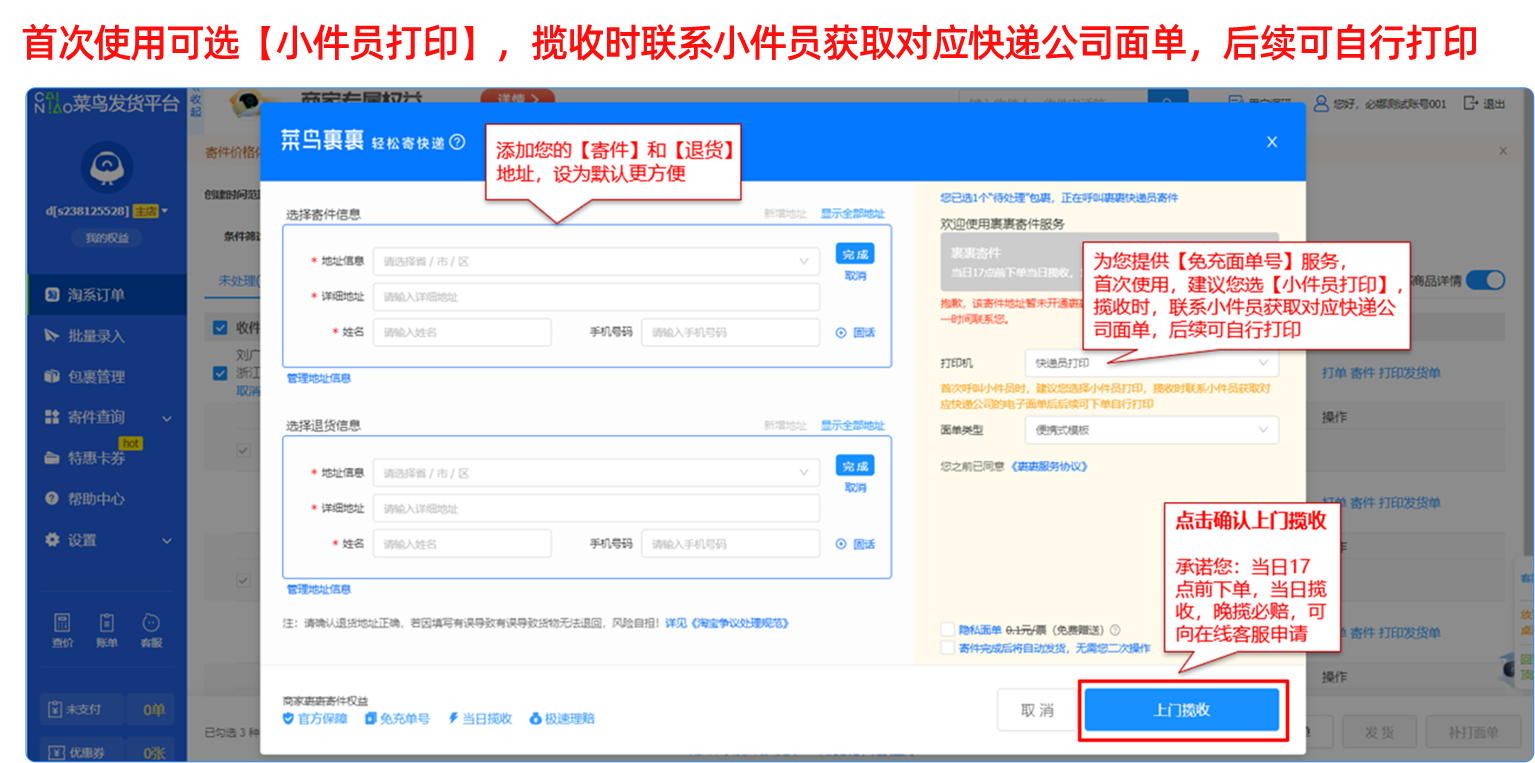Screen dimensions: 1535x763
Task: Open 客服 customer service icon
Action: (151, 623)
